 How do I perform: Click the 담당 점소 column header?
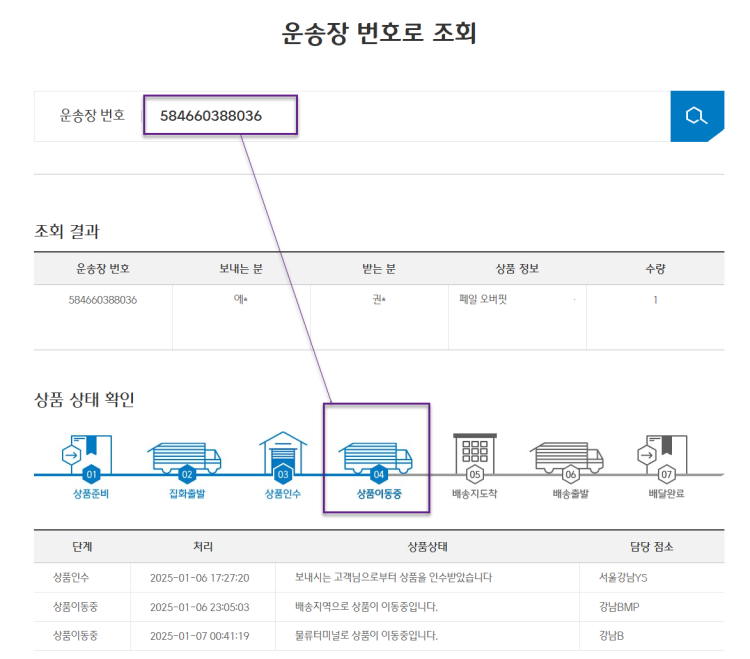651,547
